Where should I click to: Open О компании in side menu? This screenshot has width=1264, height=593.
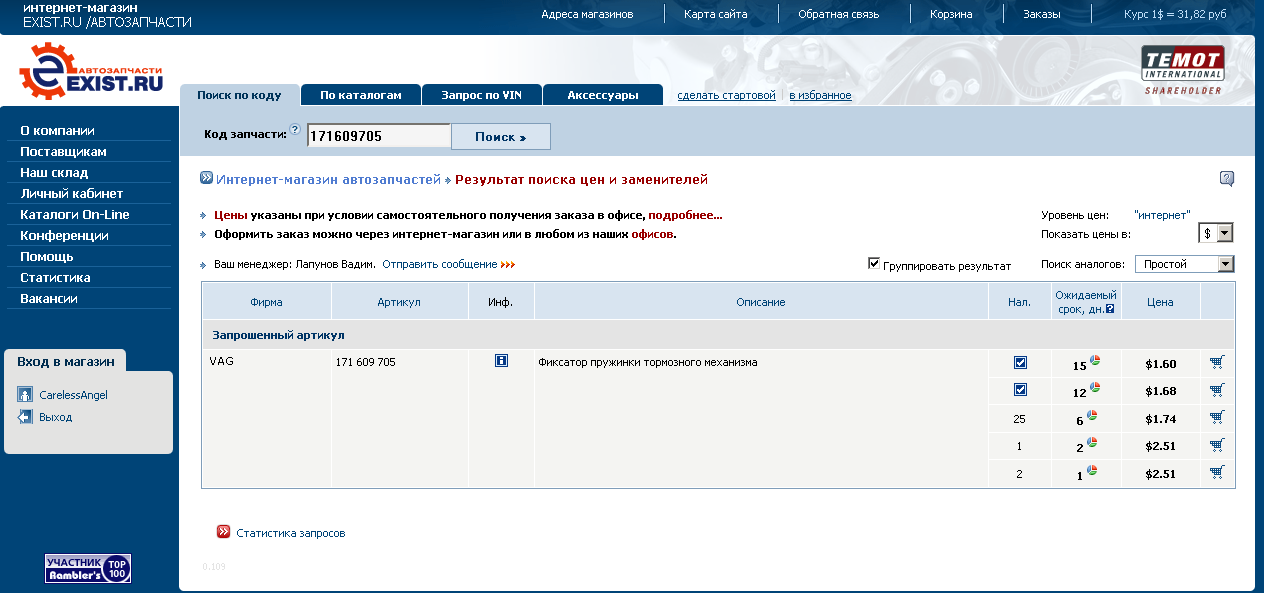(57, 130)
